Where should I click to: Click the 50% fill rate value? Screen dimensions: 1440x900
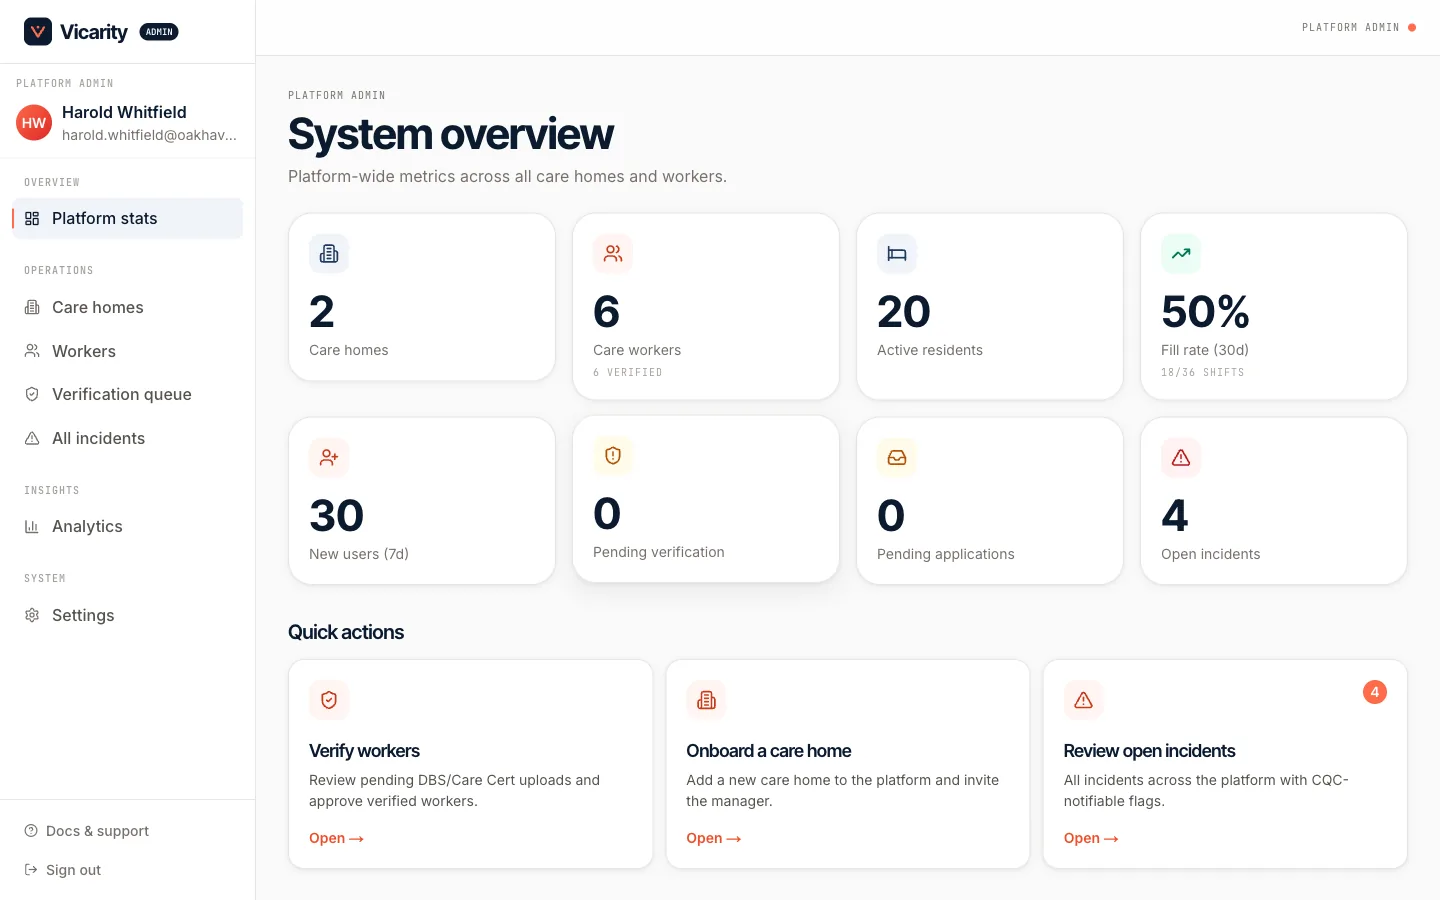1205,312
